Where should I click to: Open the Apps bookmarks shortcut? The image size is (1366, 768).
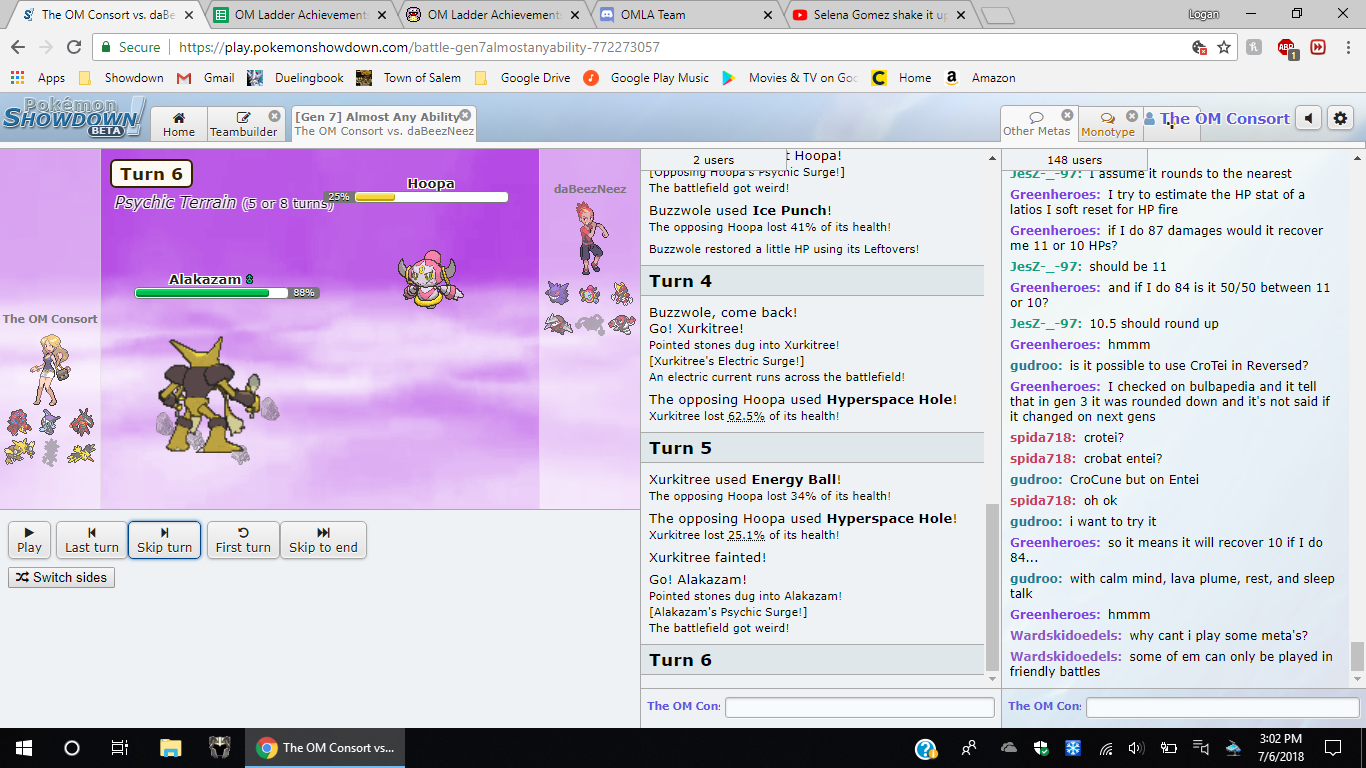pos(38,78)
